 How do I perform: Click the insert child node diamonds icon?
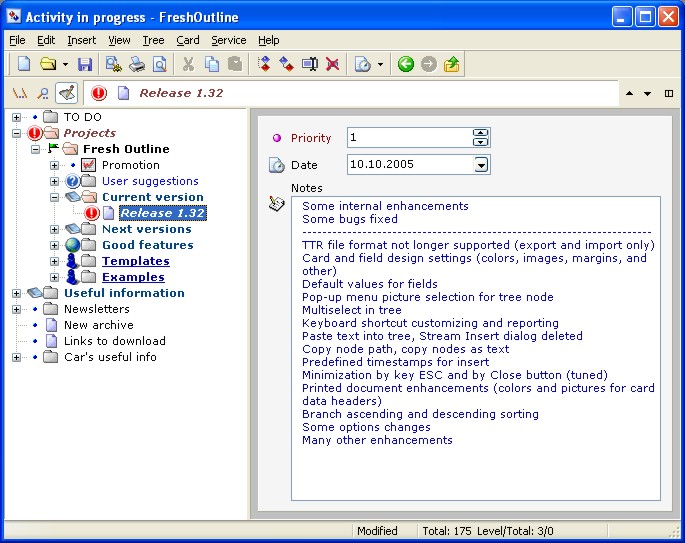pyautogui.click(x=287, y=64)
